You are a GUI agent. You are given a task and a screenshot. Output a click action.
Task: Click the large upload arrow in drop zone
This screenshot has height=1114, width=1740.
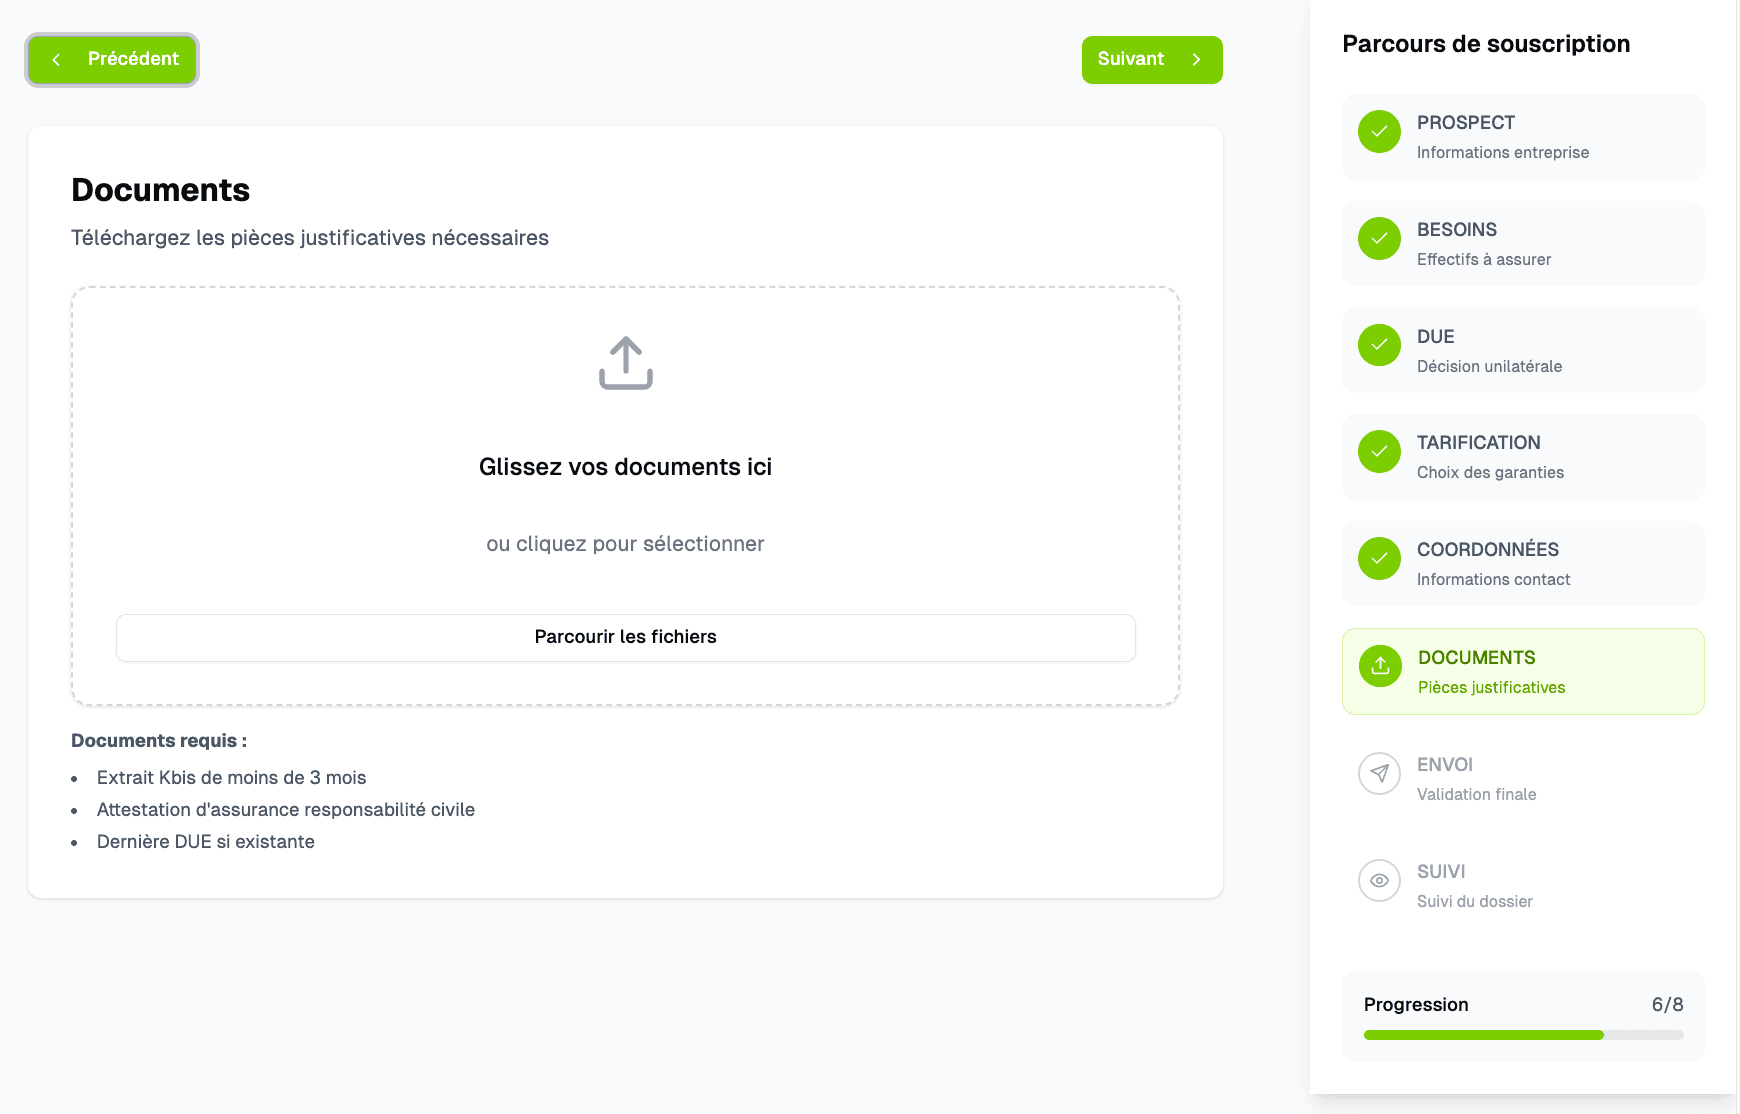[x=625, y=363]
